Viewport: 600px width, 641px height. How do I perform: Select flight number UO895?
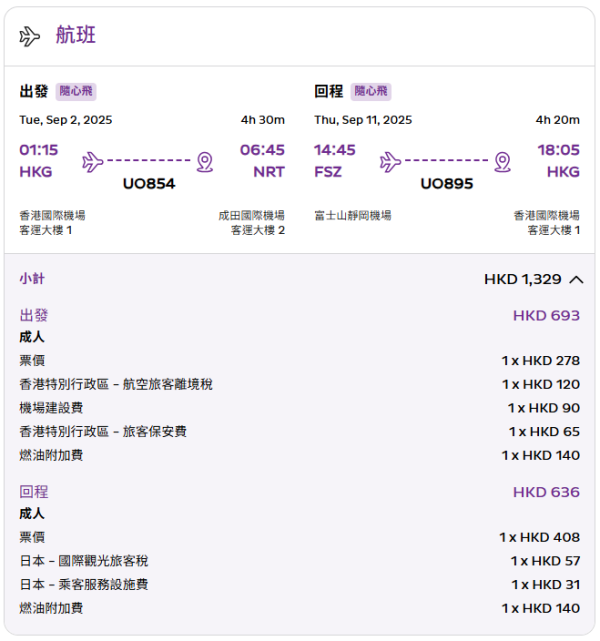447,184
